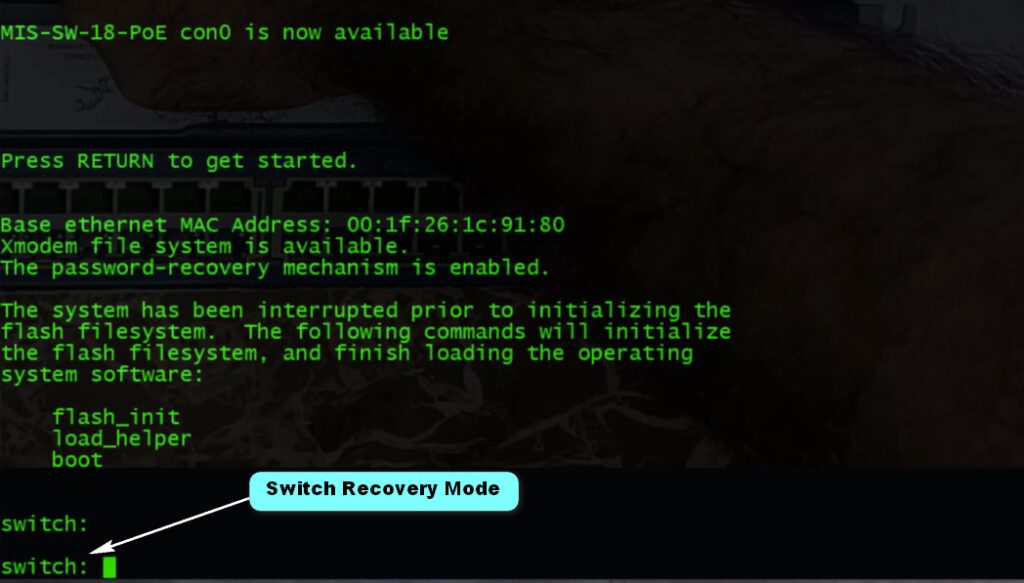
Task: Click the MAC address 00:1f:26:1c:91:80
Action: coord(455,225)
